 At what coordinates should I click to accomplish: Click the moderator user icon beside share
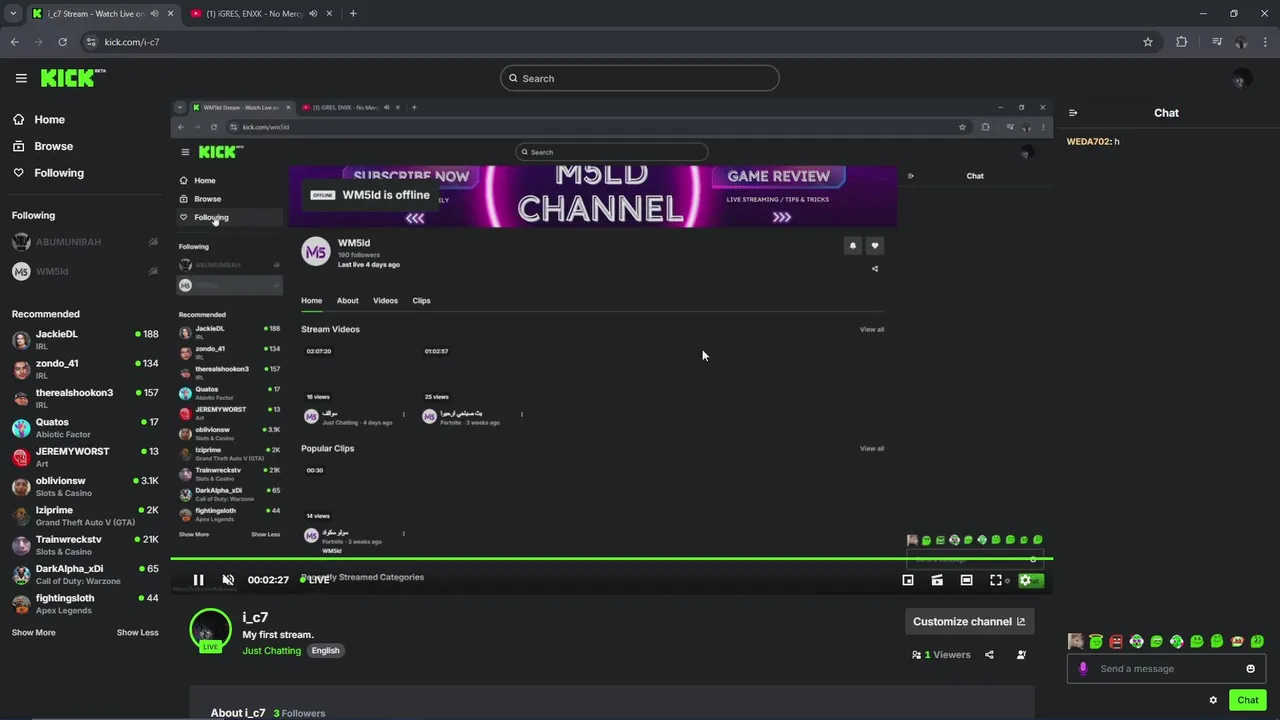pyautogui.click(x=1021, y=655)
